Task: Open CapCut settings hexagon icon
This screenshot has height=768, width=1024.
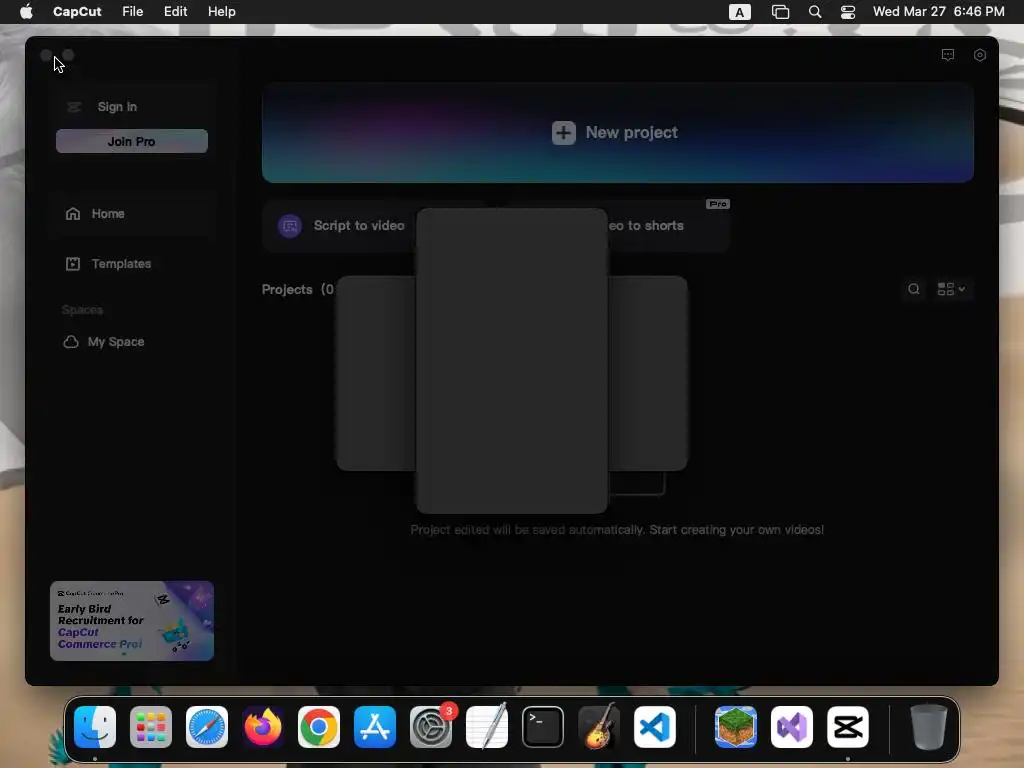Action: click(x=980, y=55)
